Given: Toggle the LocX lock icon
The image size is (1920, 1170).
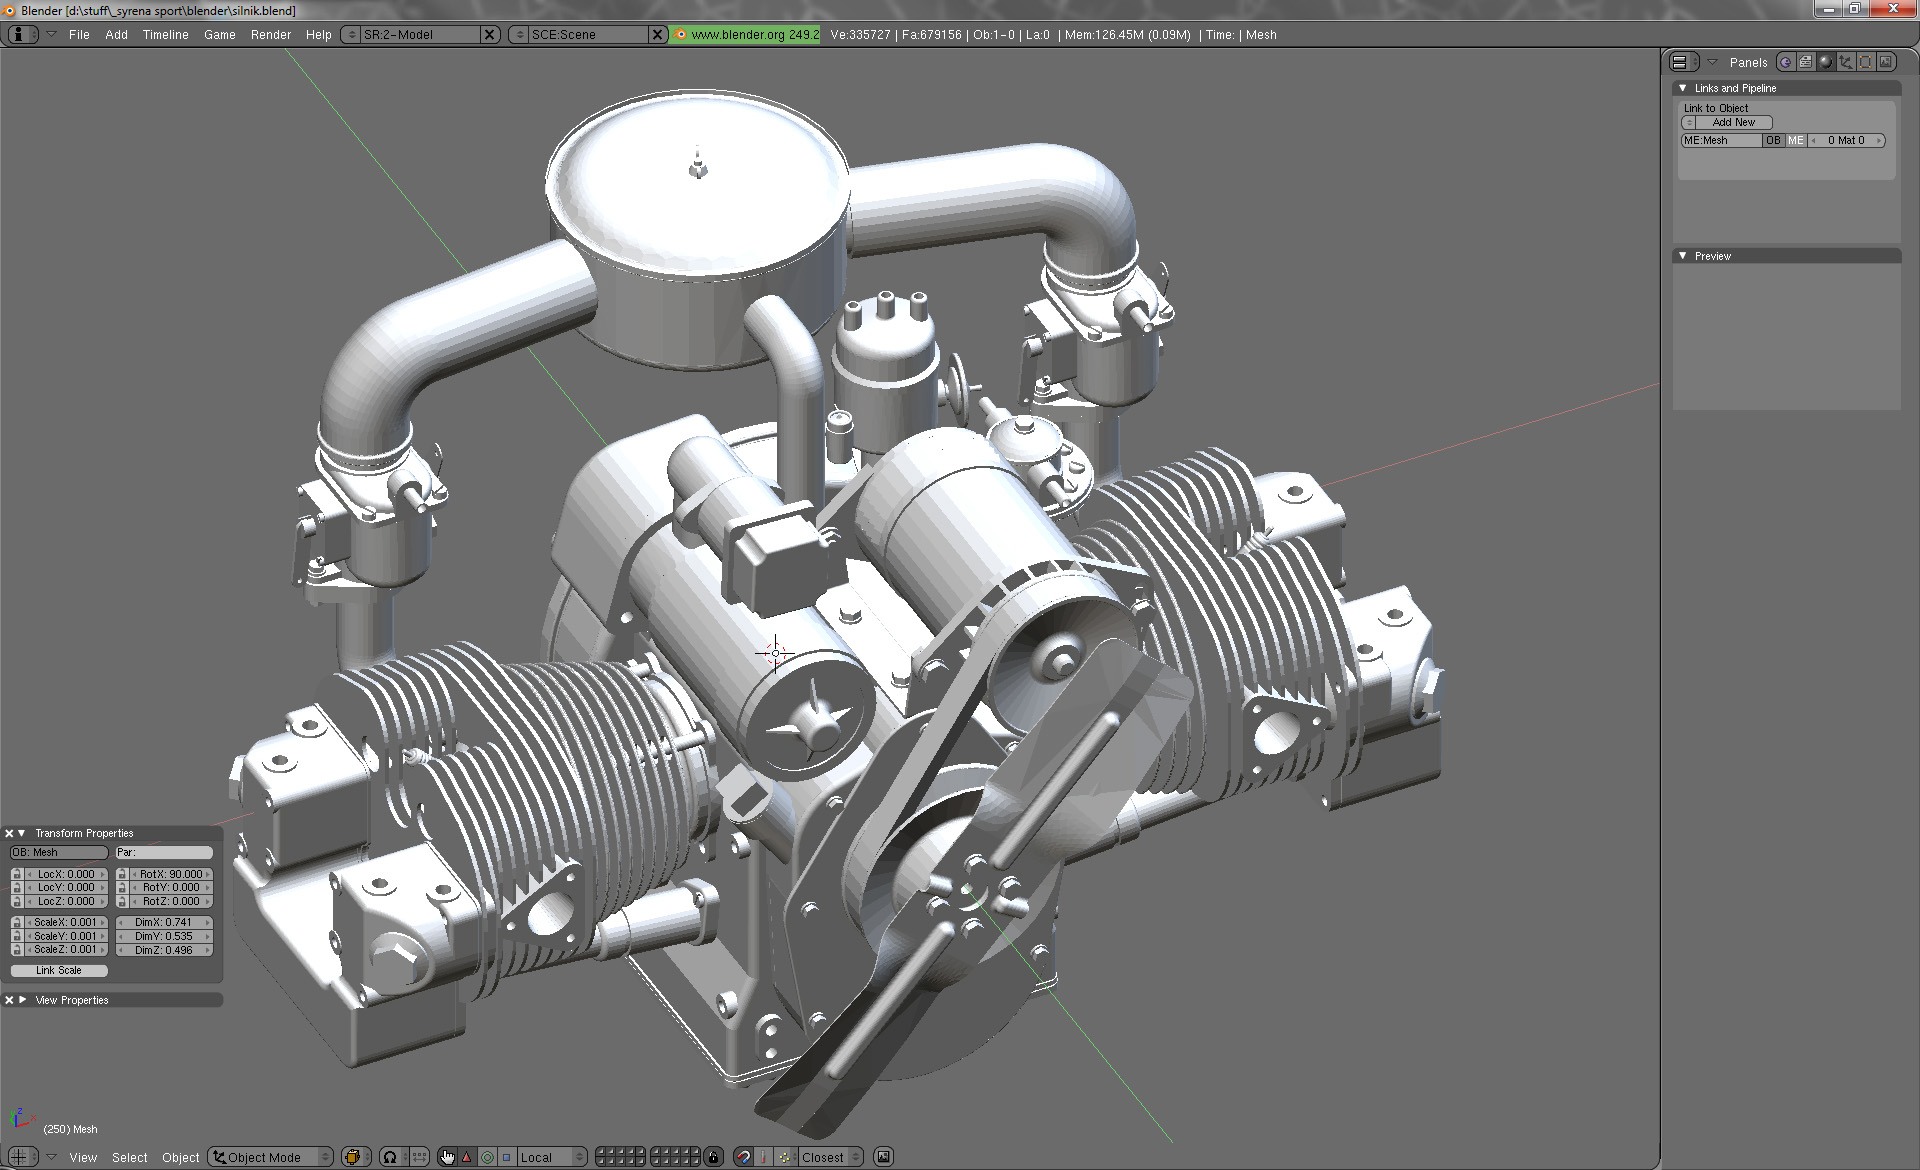Looking at the screenshot, I should pyautogui.click(x=17, y=874).
